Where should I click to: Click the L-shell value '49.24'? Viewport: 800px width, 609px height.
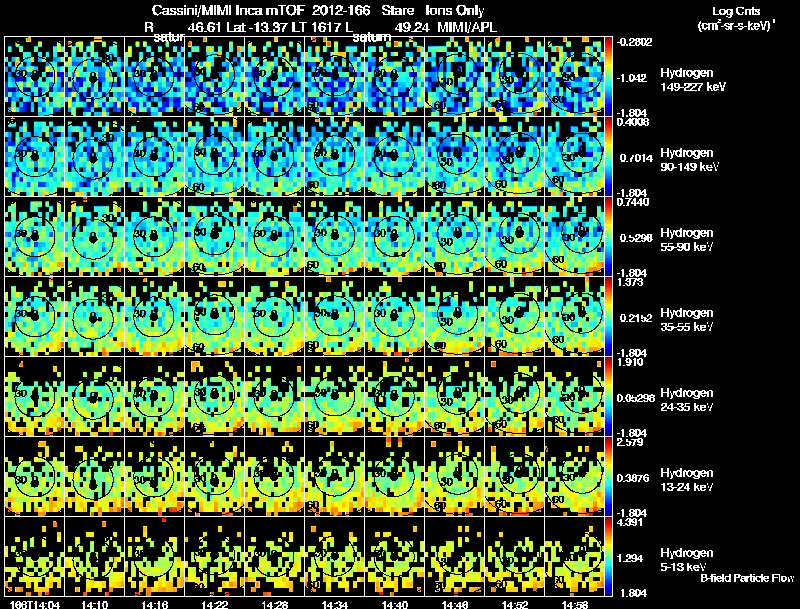click(x=412, y=27)
